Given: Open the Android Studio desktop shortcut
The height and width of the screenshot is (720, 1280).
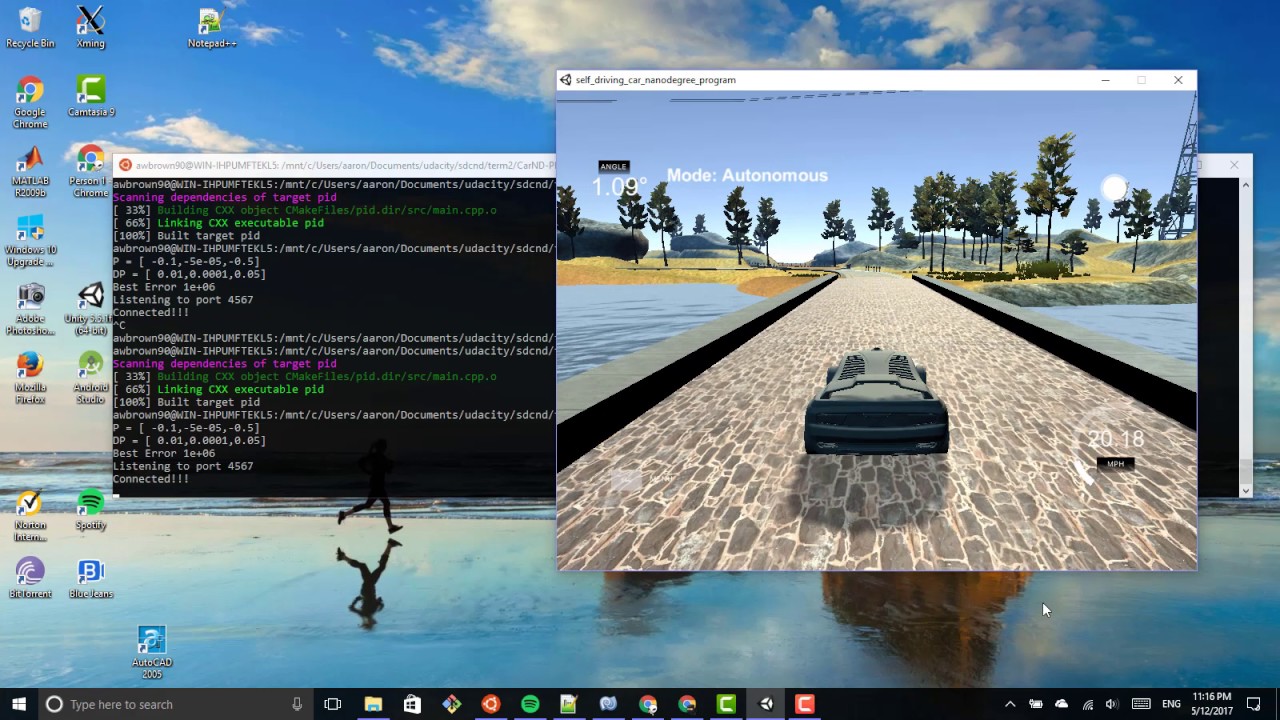Looking at the screenshot, I should click(x=90, y=378).
